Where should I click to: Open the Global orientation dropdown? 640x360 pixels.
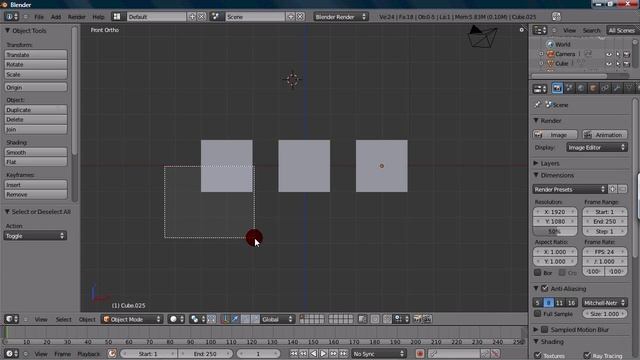(277, 319)
